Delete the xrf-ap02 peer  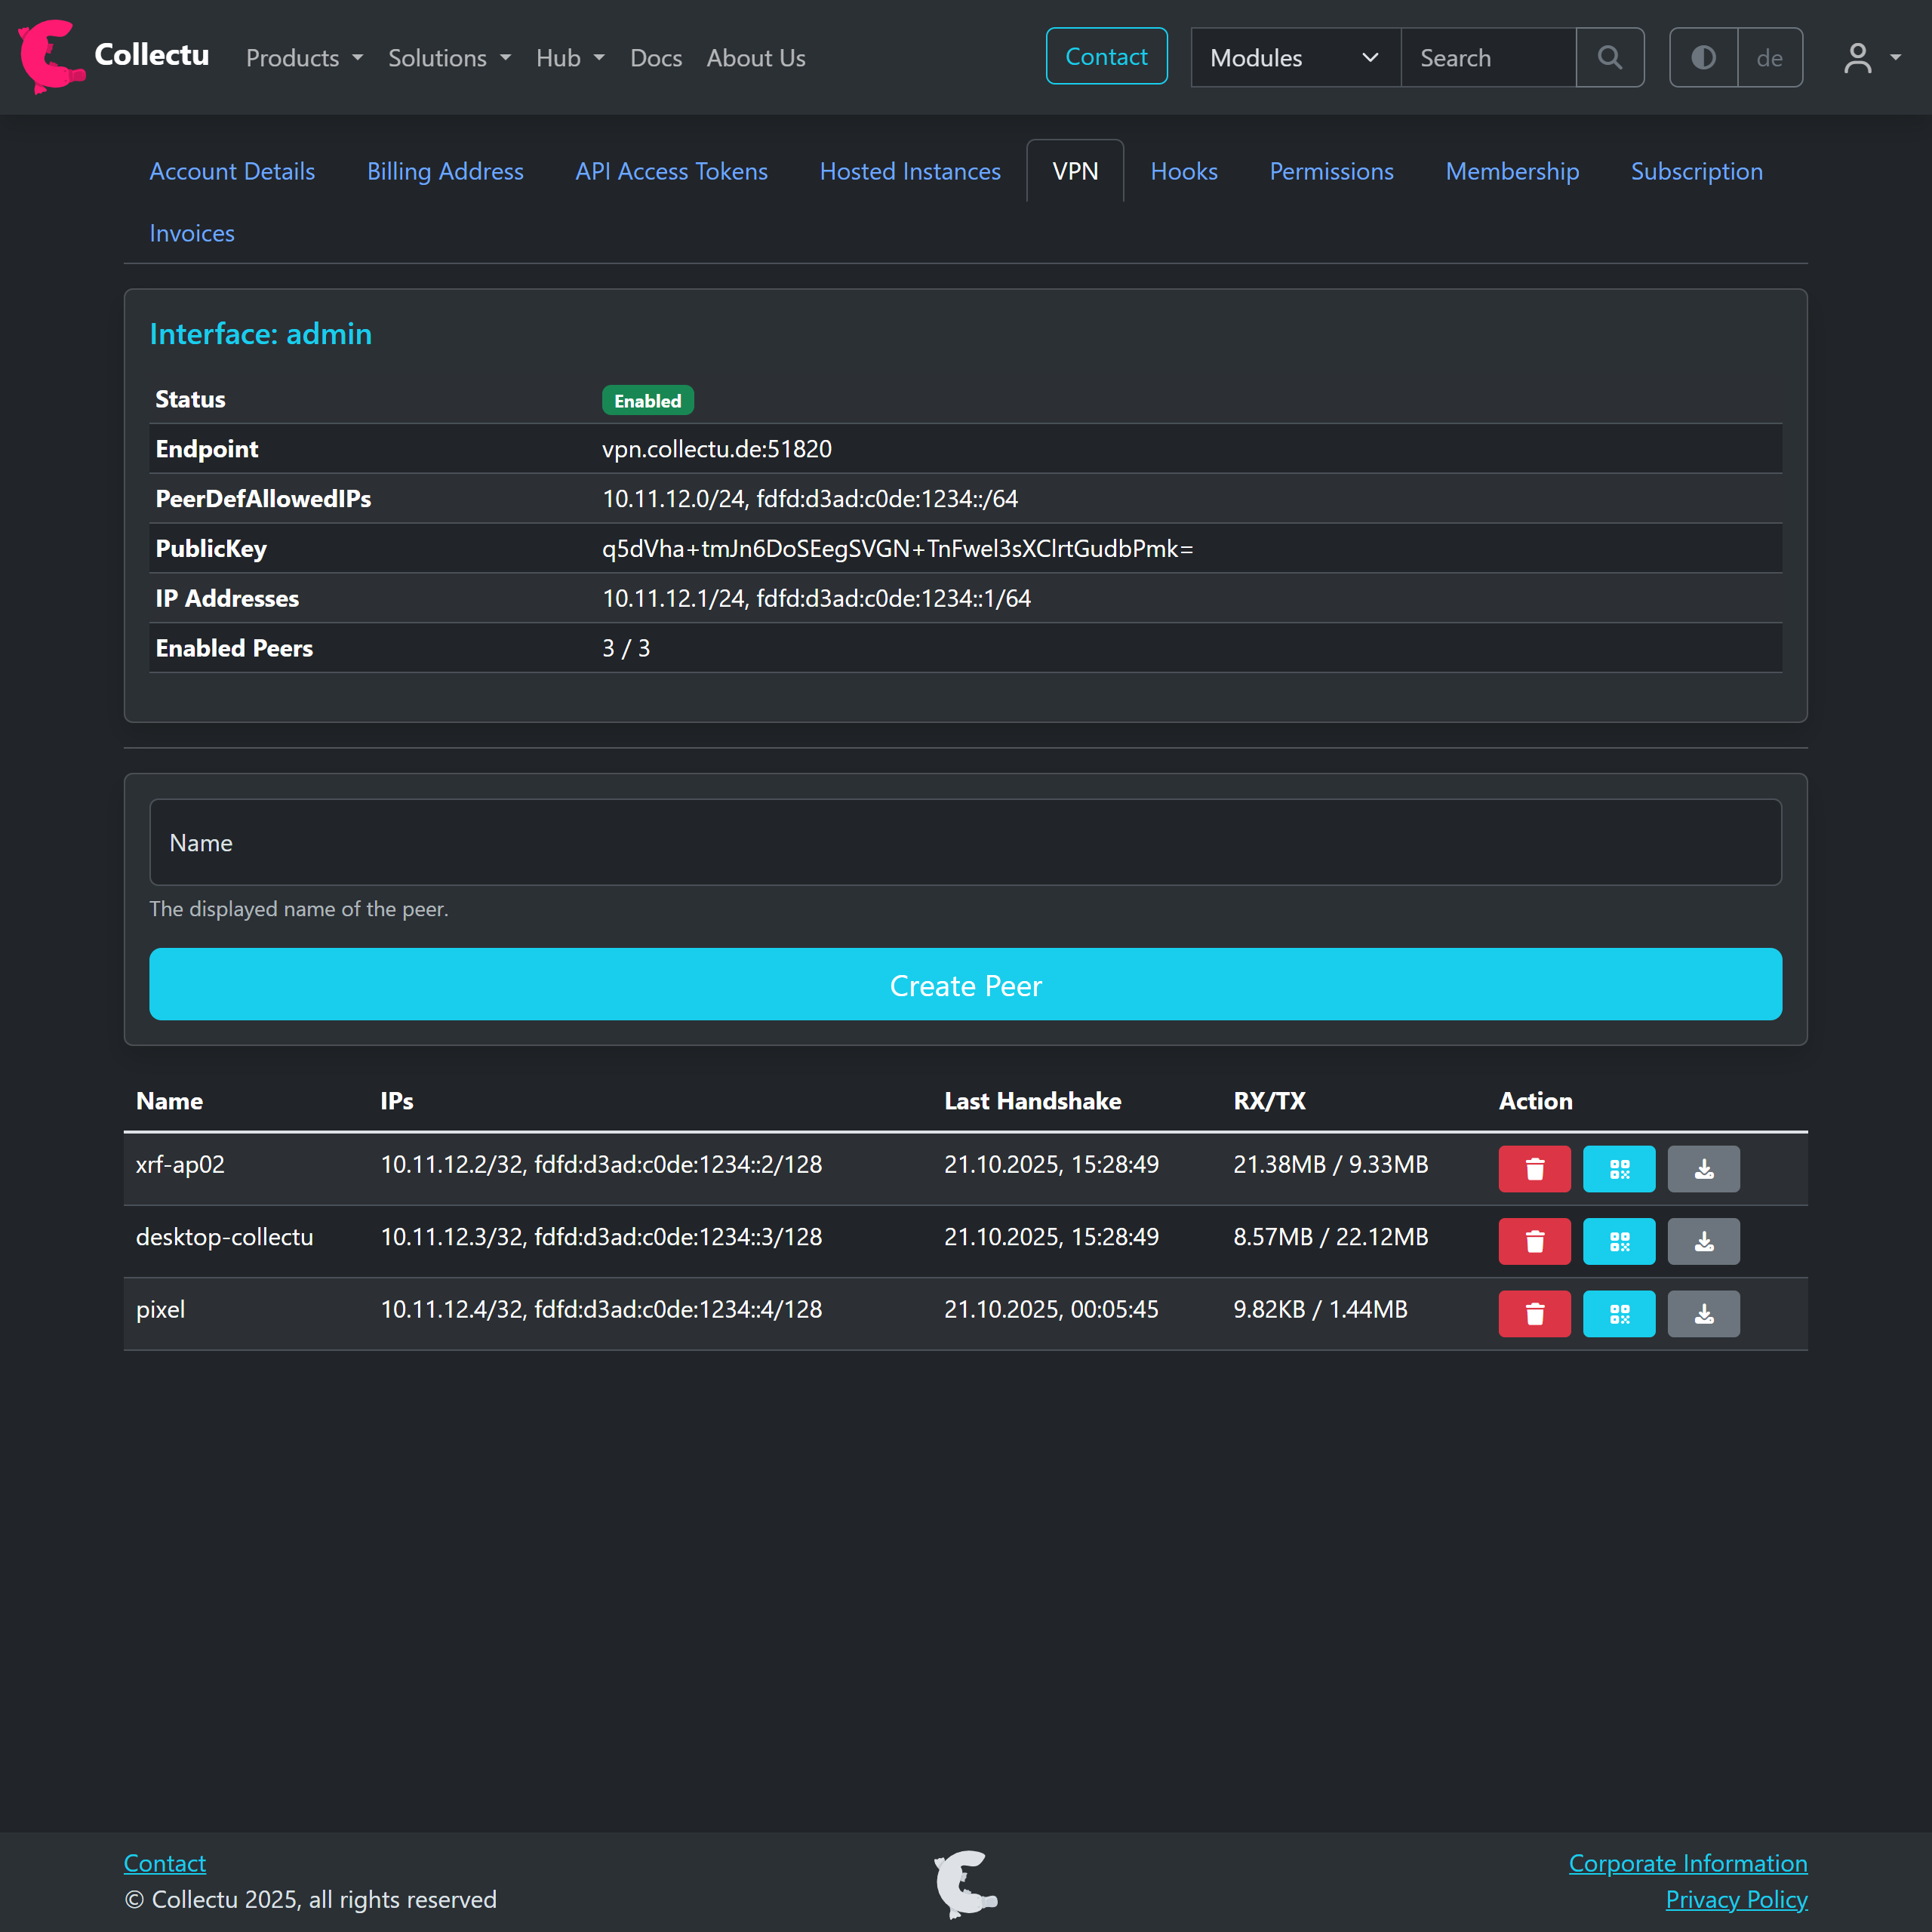click(1534, 1169)
